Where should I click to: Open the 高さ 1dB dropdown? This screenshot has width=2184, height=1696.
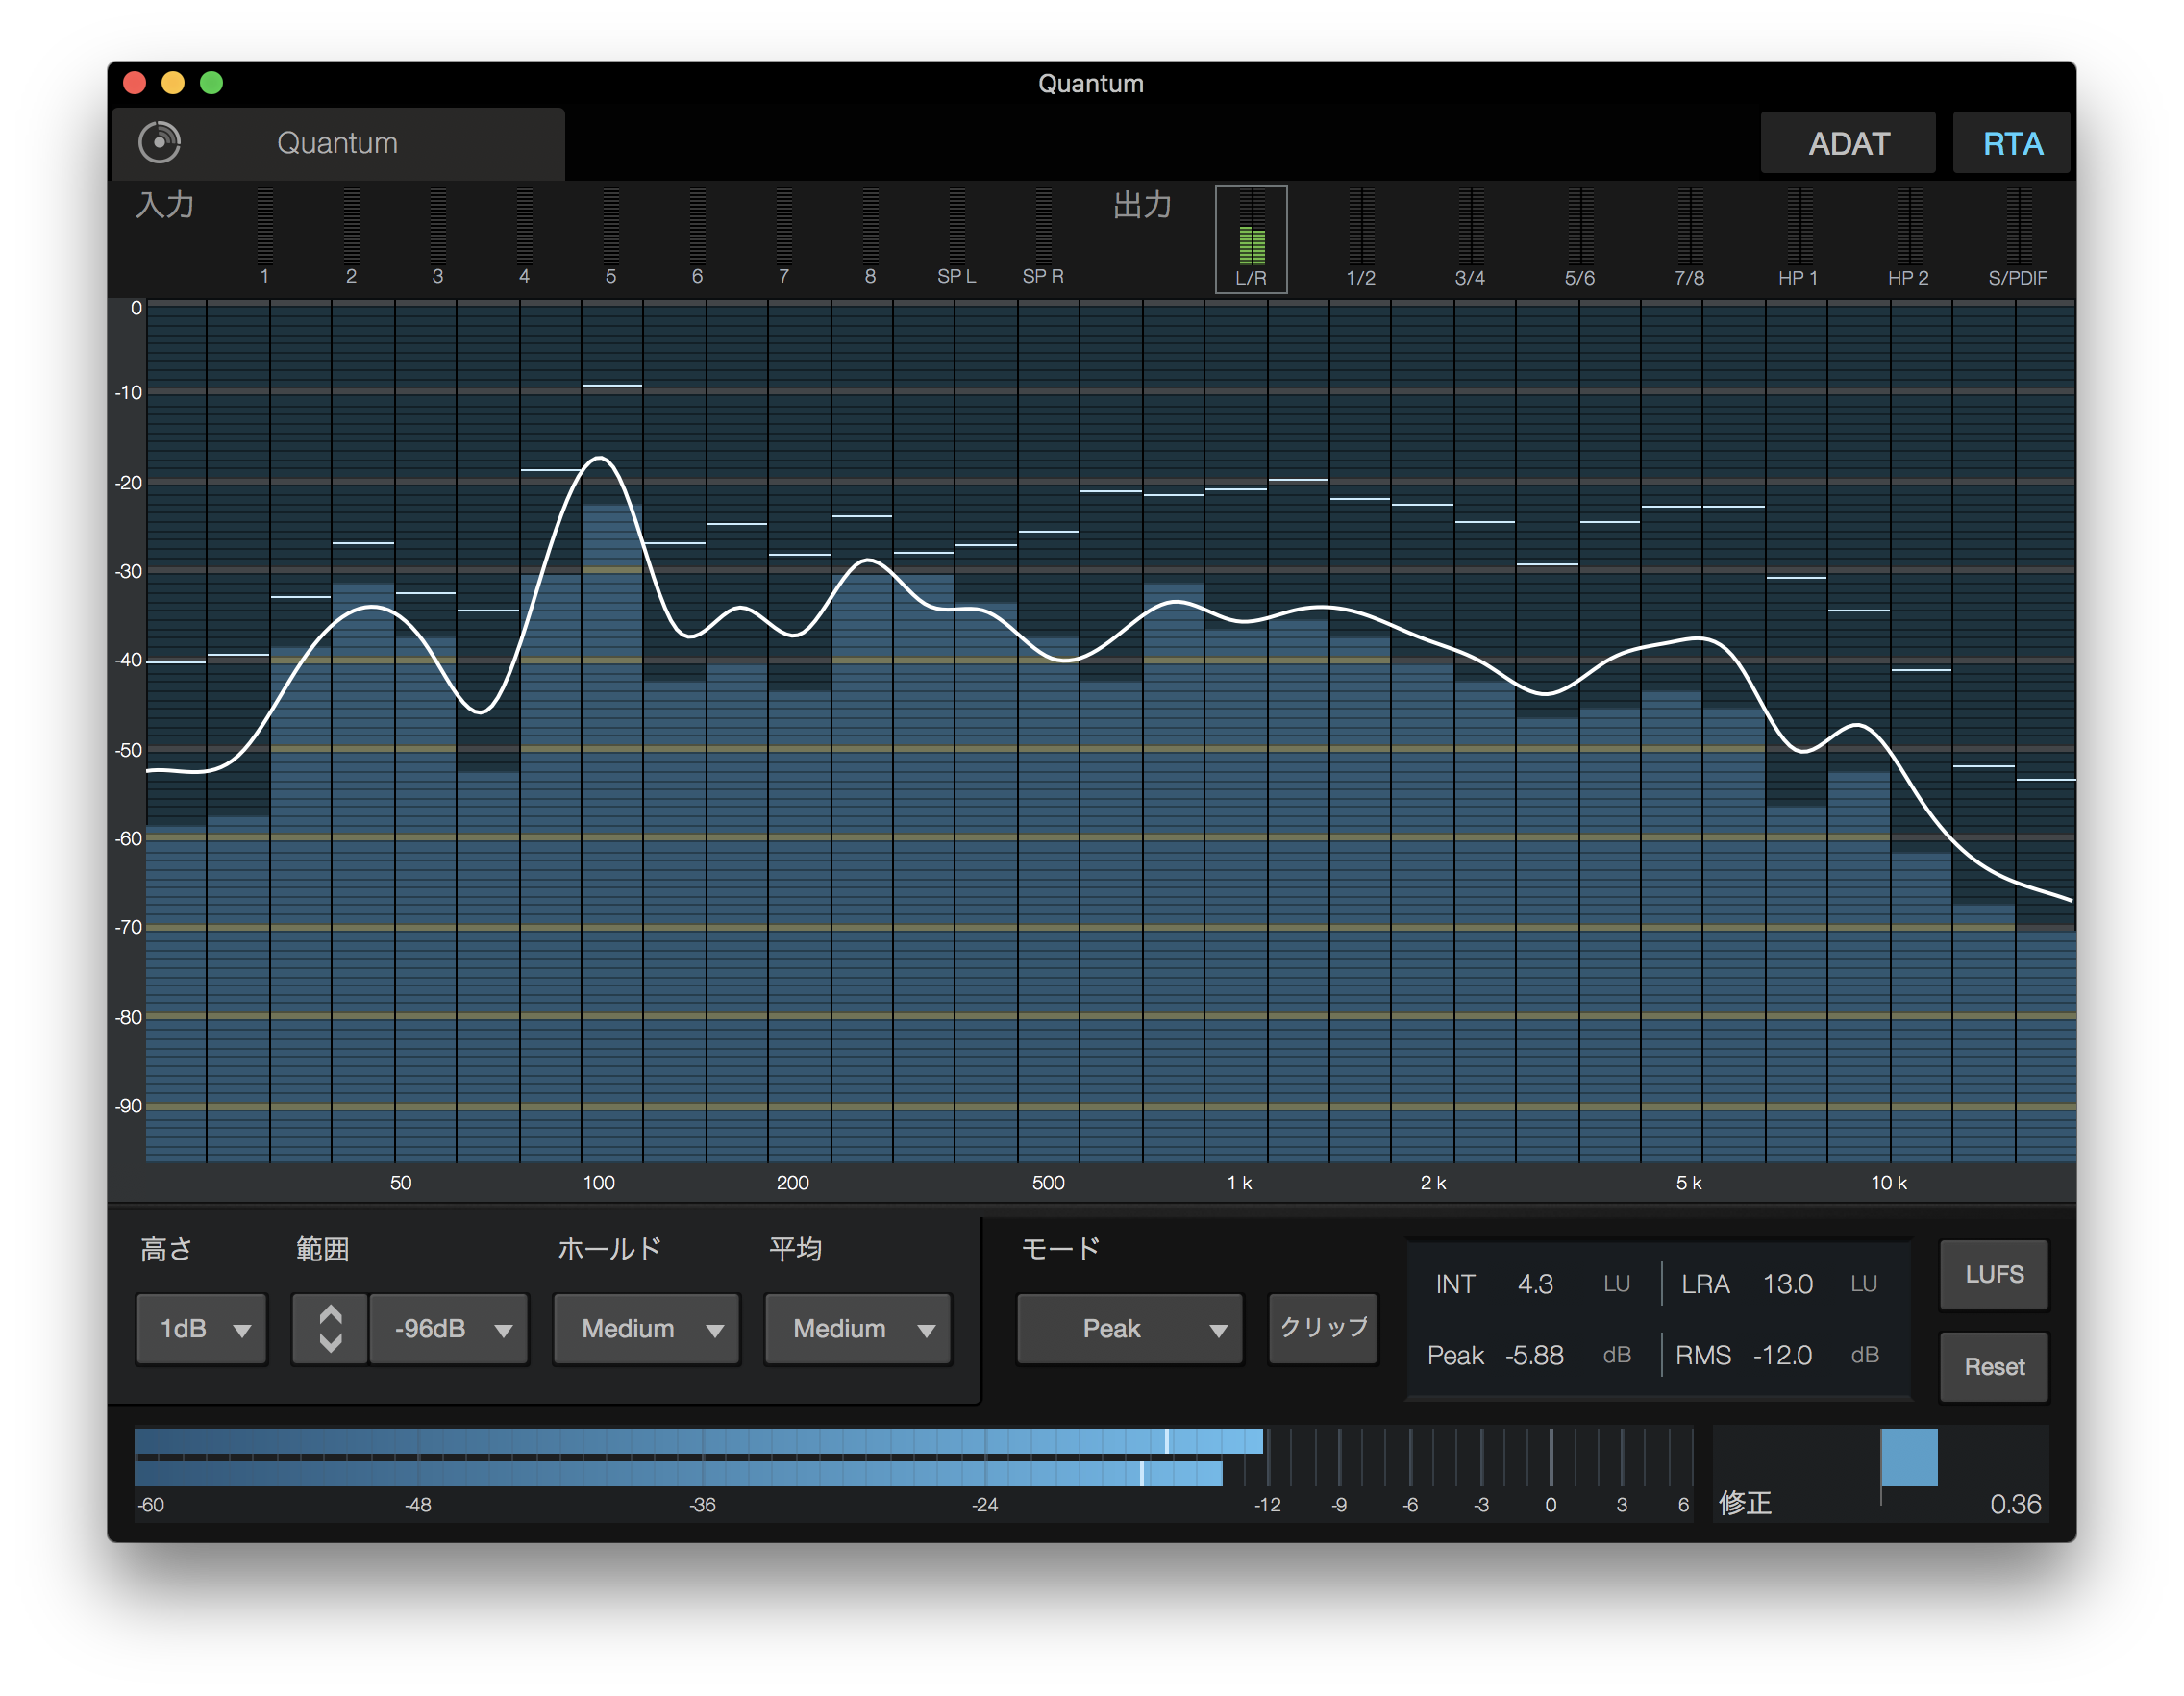(x=202, y=1329)
